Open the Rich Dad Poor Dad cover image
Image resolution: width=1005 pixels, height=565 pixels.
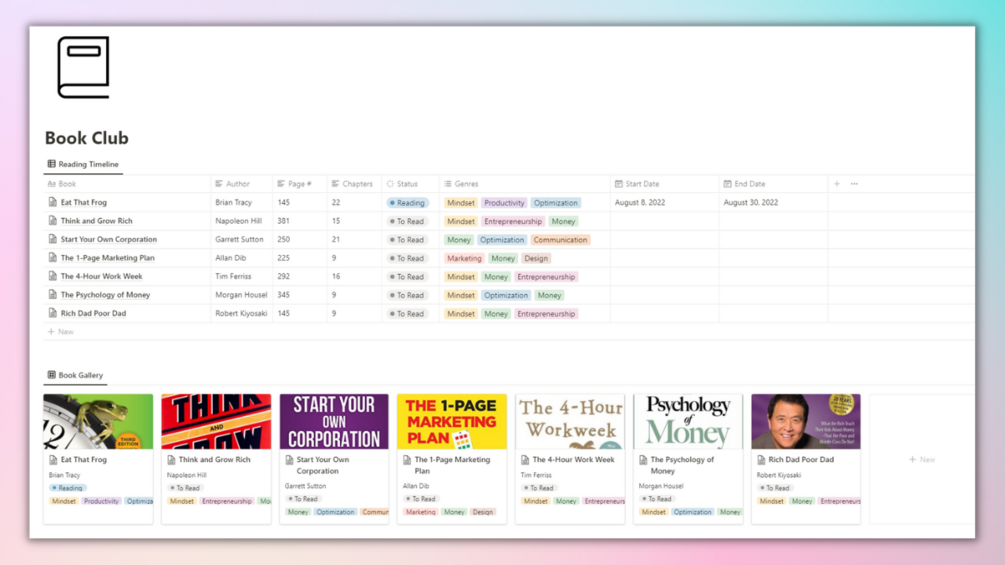(806, 422)
